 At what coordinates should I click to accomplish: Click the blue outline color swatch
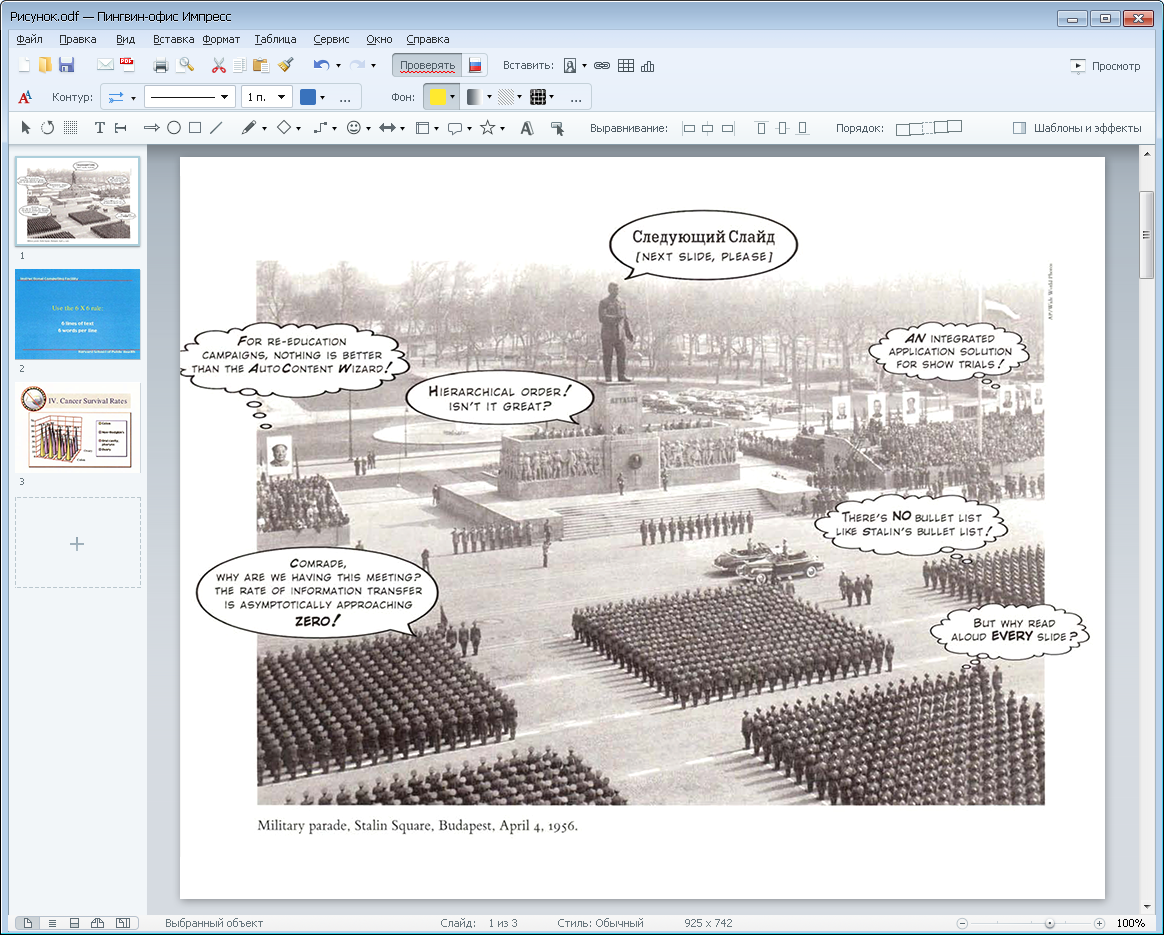(308, 97)
